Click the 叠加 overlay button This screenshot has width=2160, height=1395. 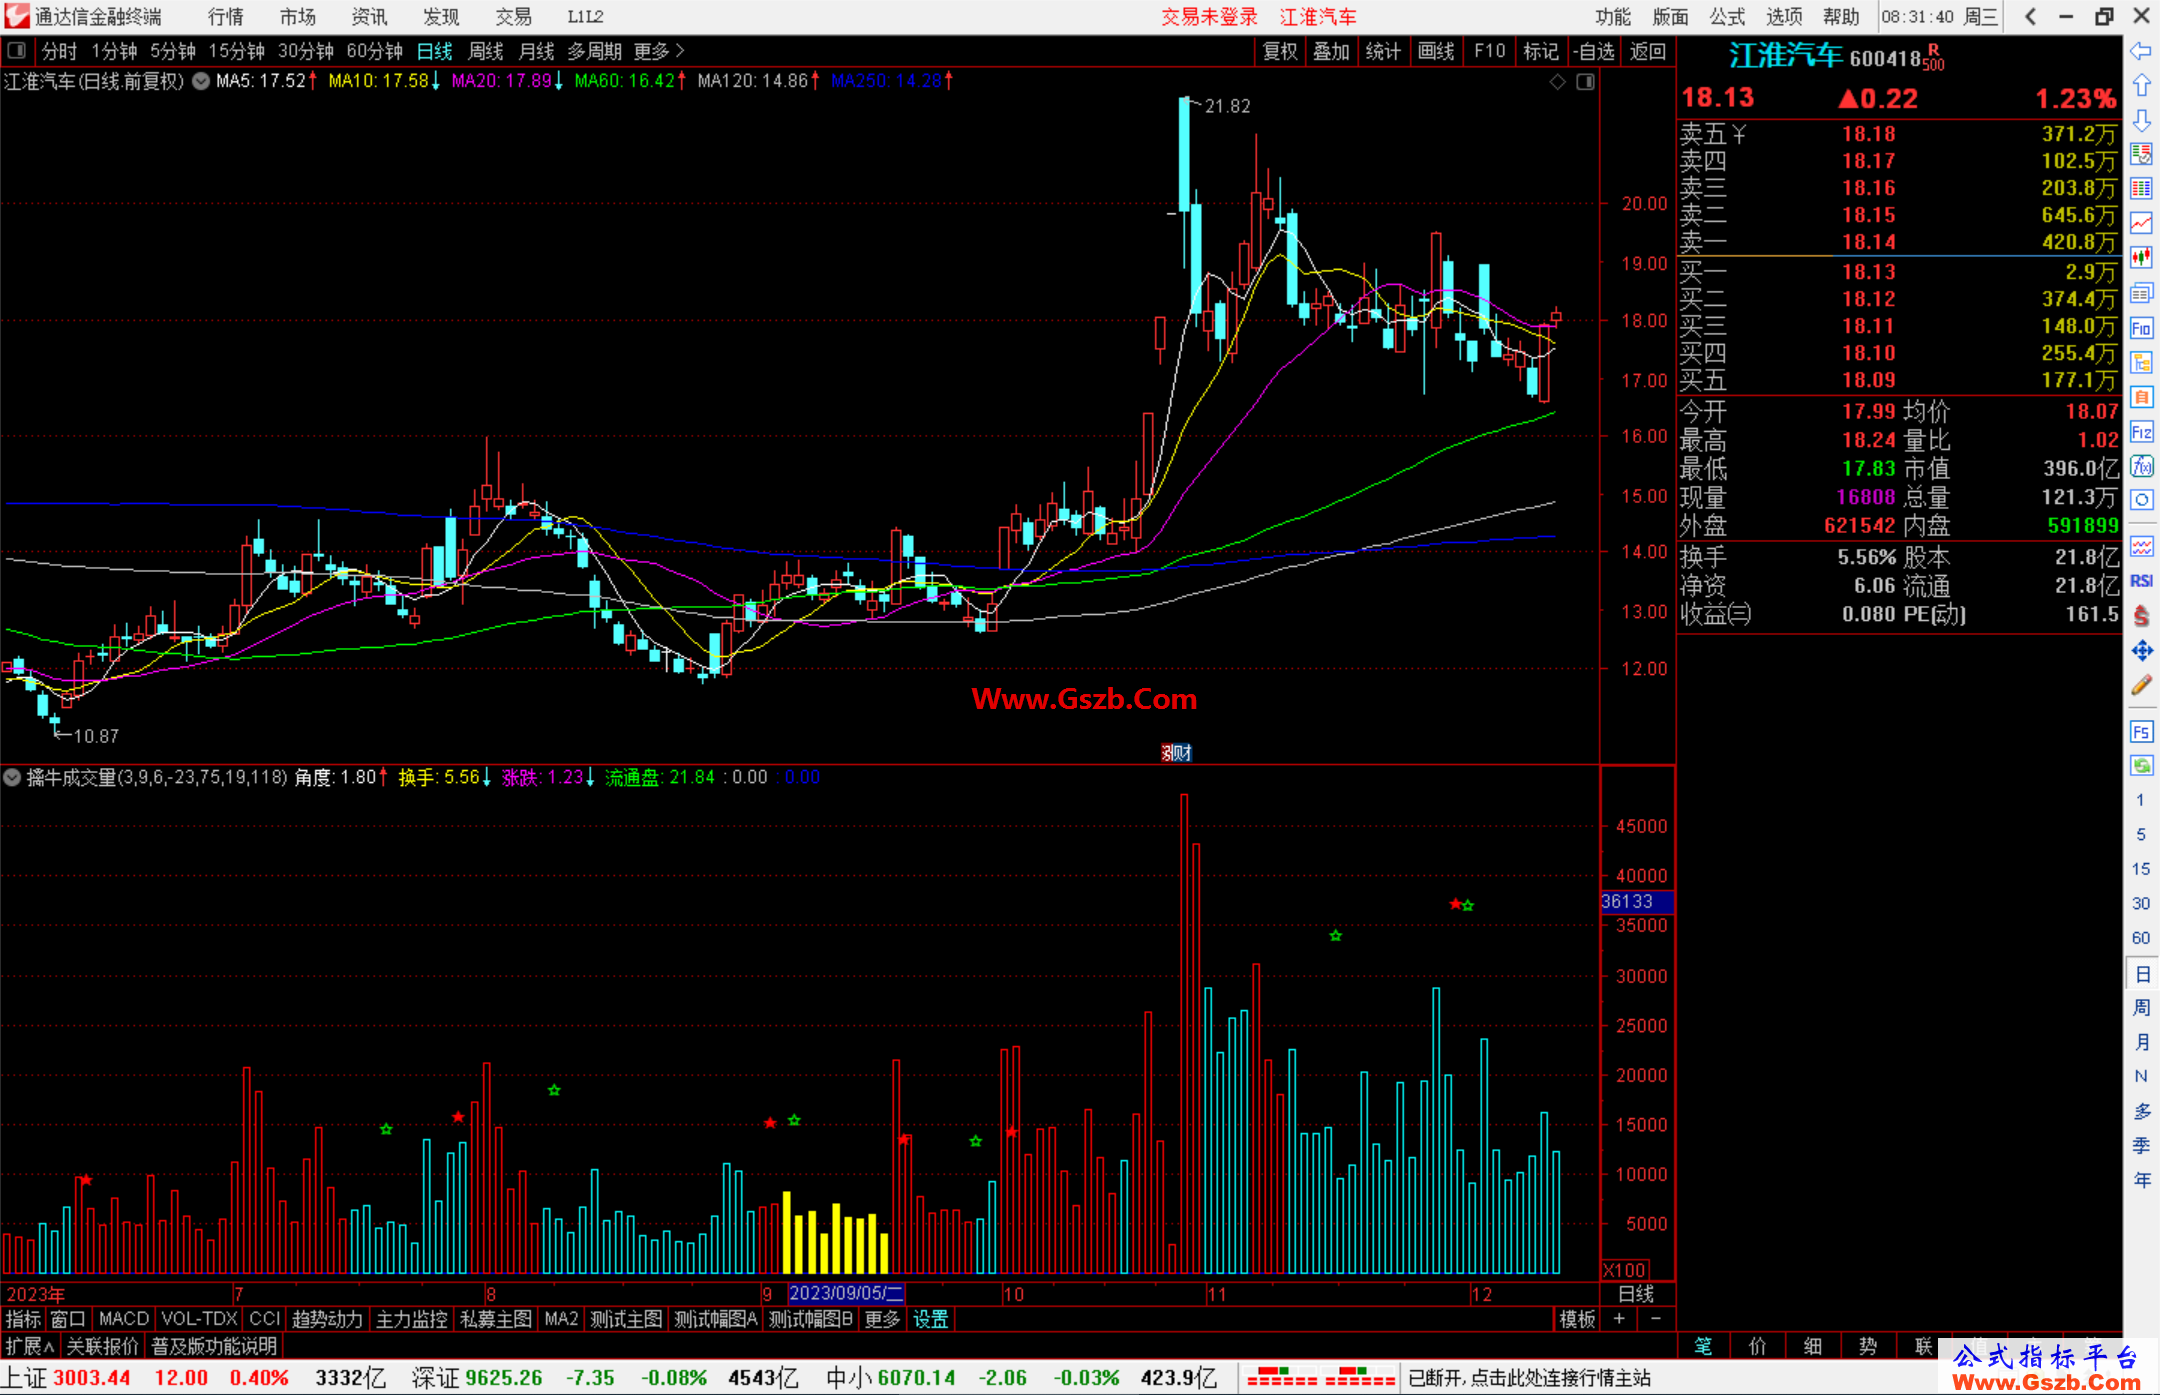[1331, 51]
